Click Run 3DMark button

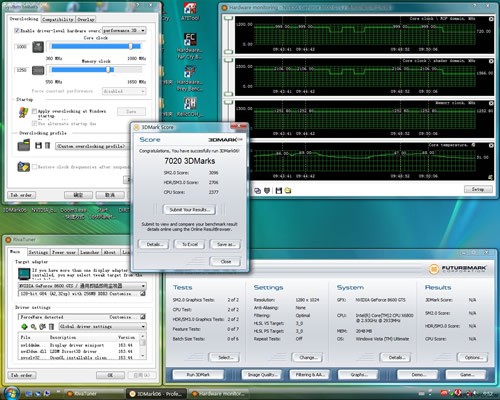pos(198,375)
